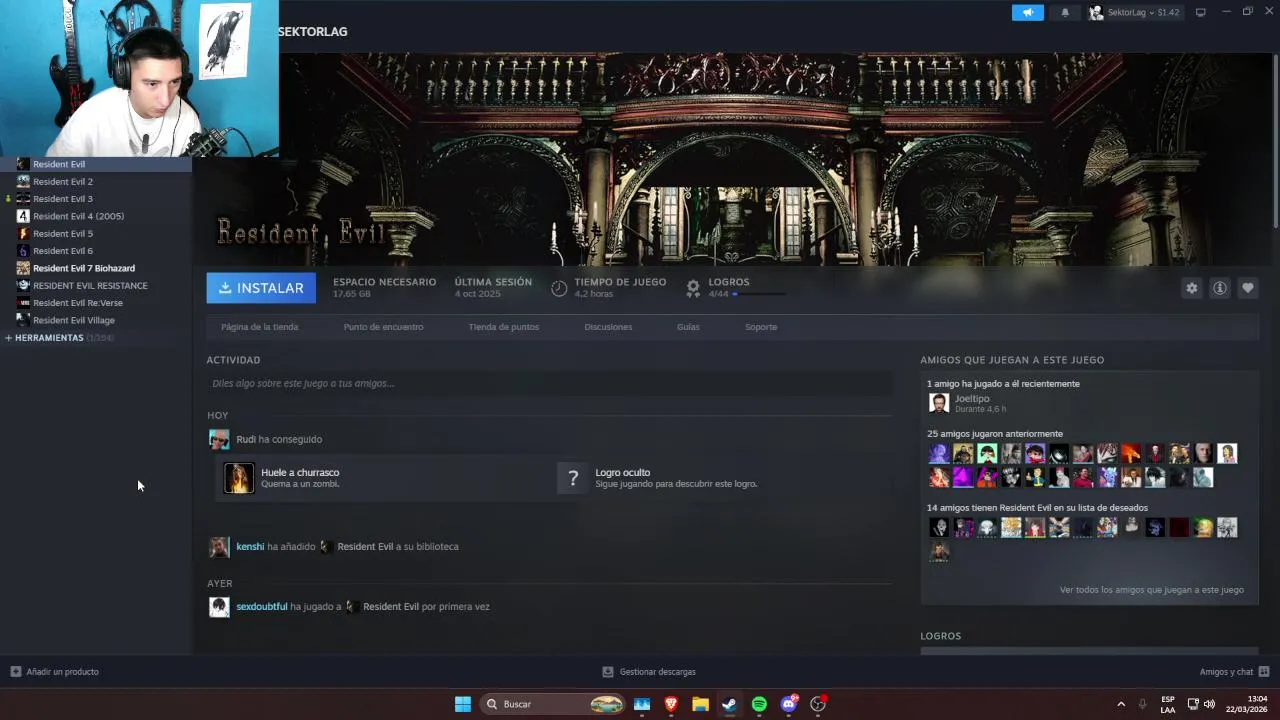Open Discusiones tab

tap(608, 327)
